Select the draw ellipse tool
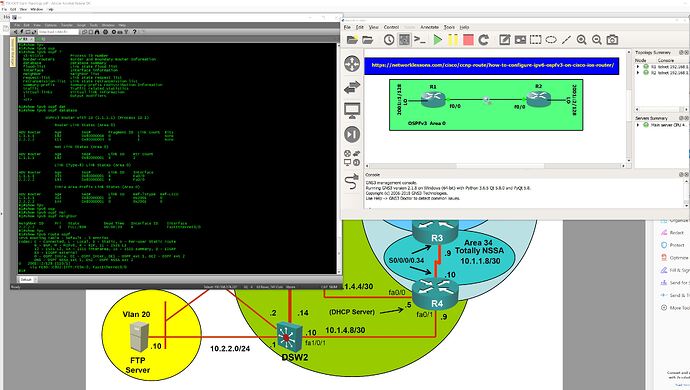 [x=551, y=40]
